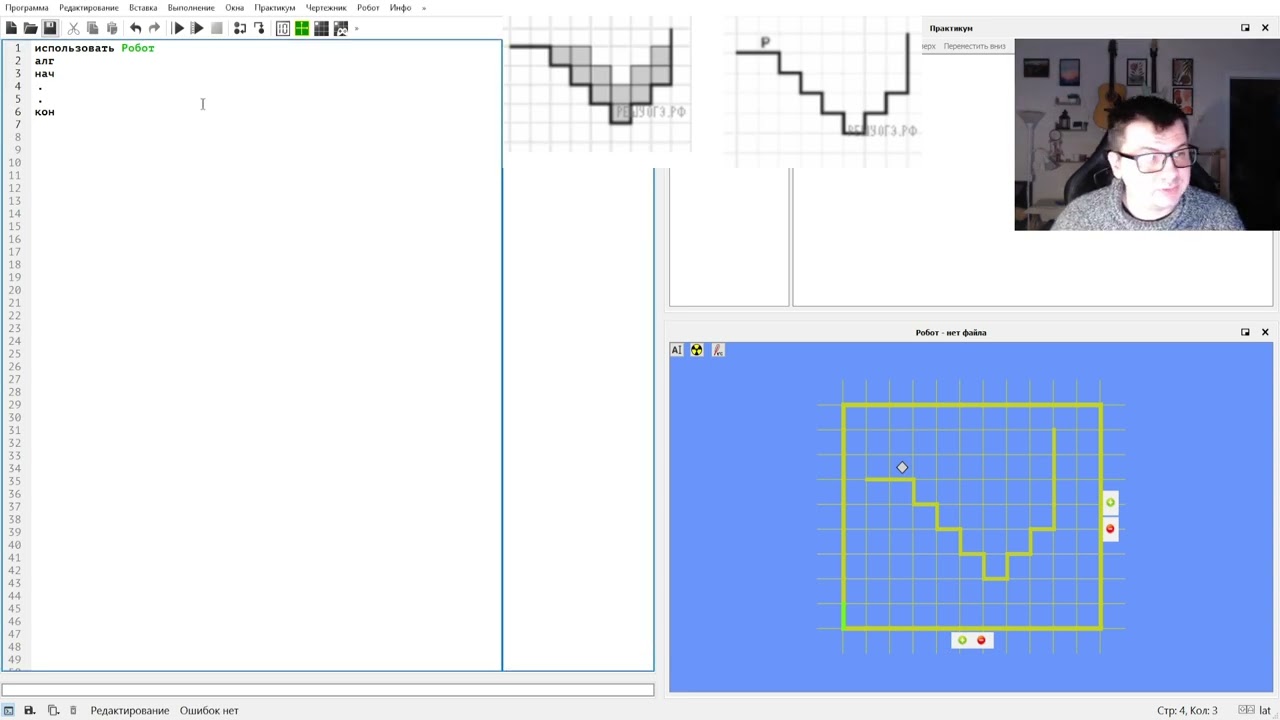Create a new program file

coord(11,28)
